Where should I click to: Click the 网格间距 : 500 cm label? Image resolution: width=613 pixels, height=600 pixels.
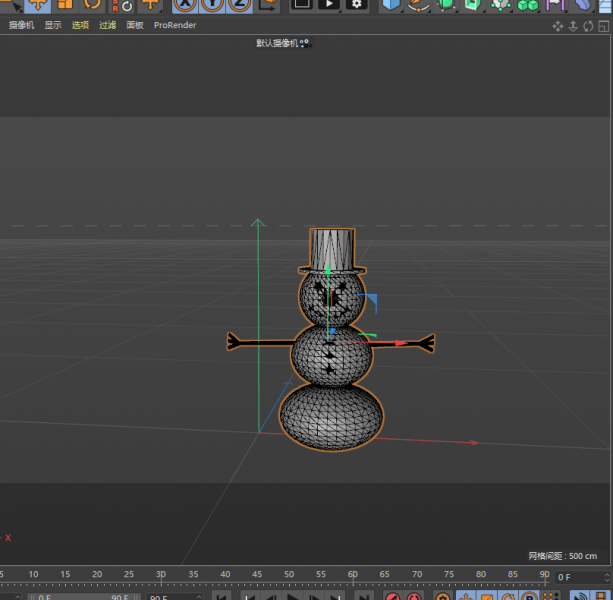(563, 556)
